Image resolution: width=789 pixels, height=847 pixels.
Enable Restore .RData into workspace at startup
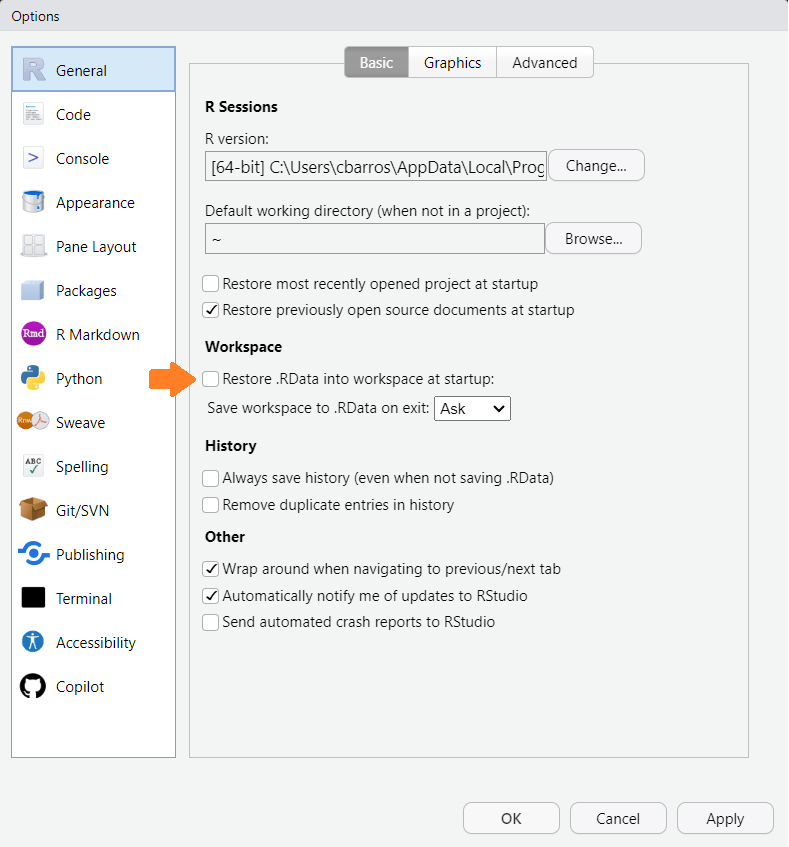click(210, 379)
